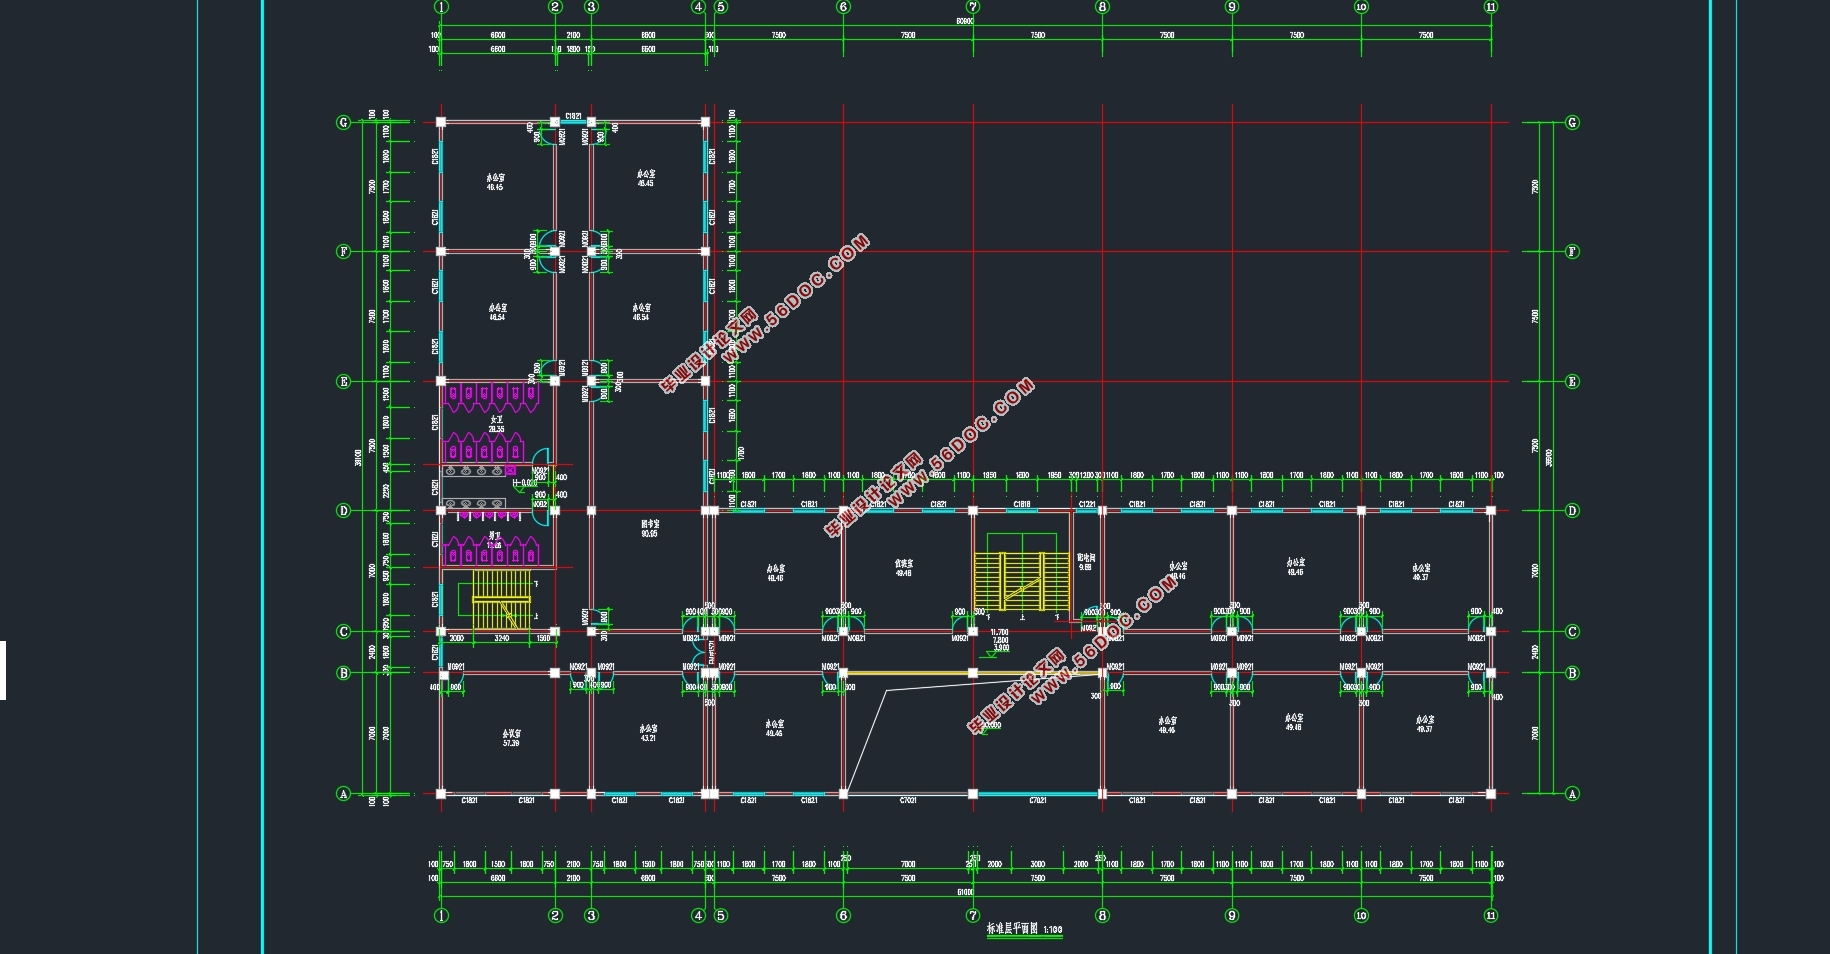Select axis bubble F on the left side
This screenshot has width=1830, height=954.
click(x=343, y=251)
